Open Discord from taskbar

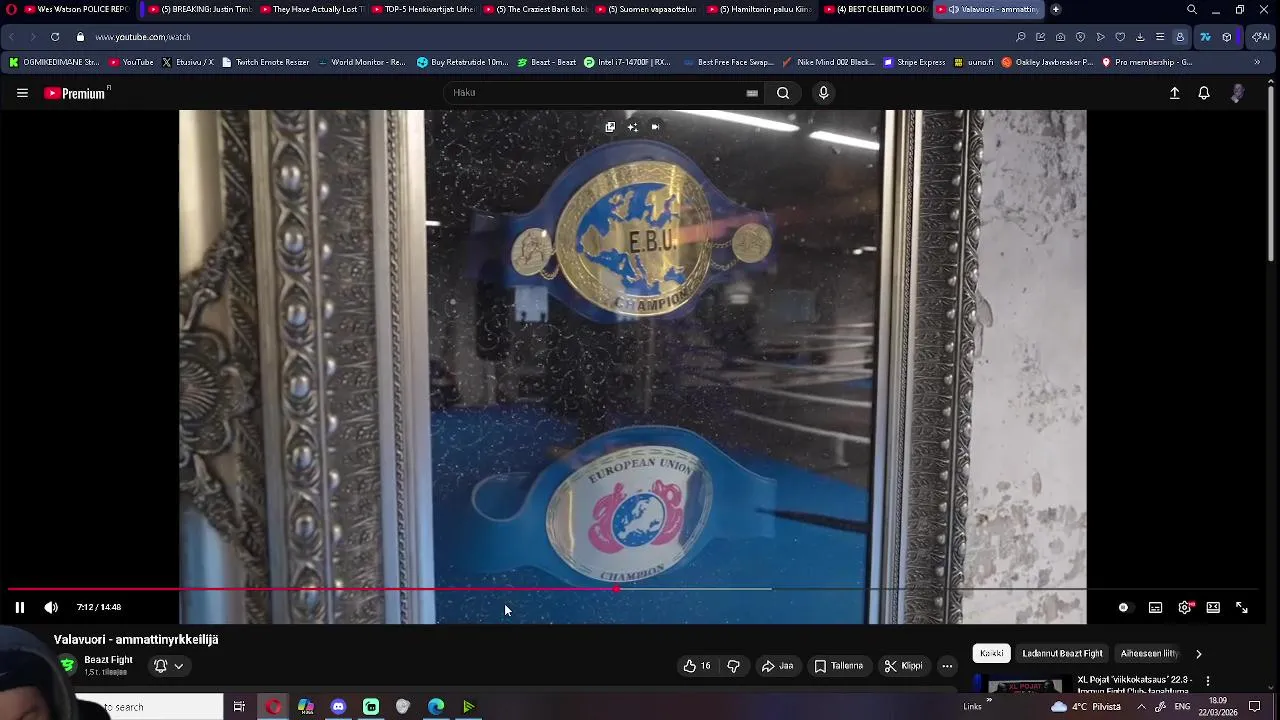click(338, 707)
